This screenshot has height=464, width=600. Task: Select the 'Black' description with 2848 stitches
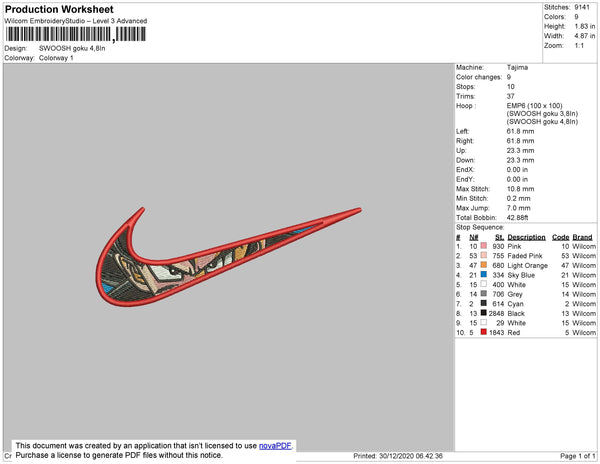pyautogui.click(x=516, y=313)
